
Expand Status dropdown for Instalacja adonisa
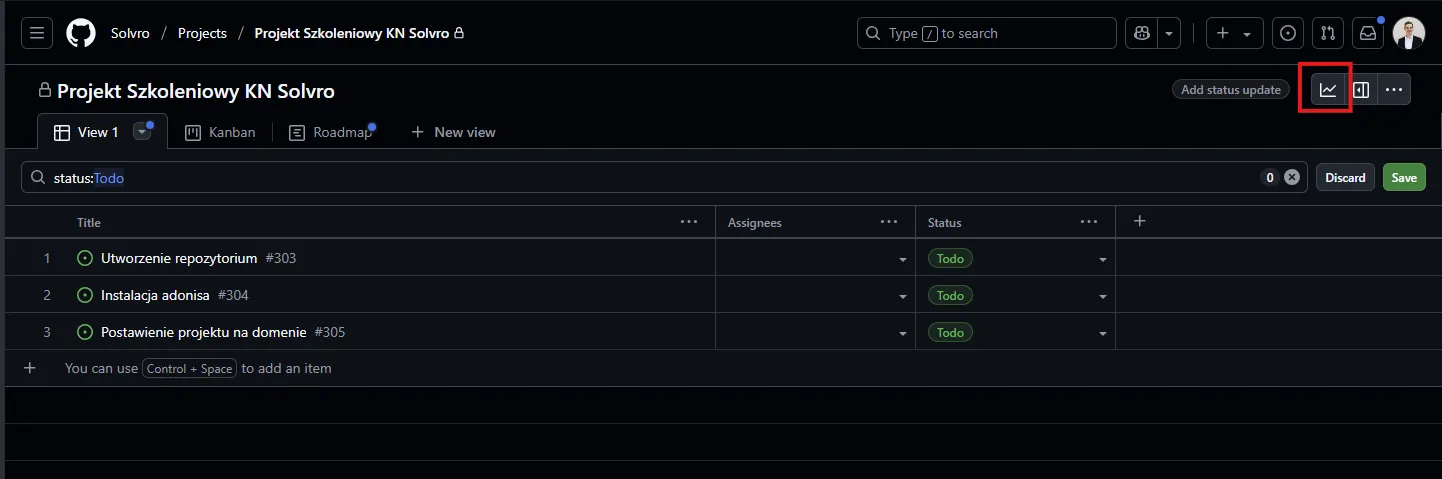(x=1103, y=296)
